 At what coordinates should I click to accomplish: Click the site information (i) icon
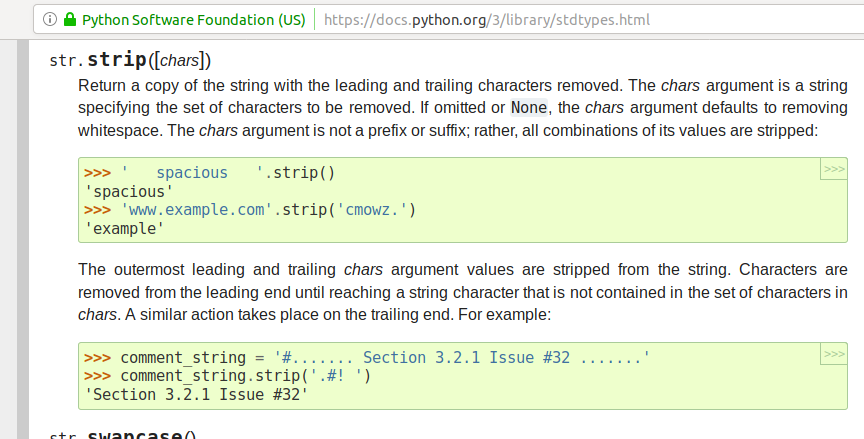click(50, 20)
